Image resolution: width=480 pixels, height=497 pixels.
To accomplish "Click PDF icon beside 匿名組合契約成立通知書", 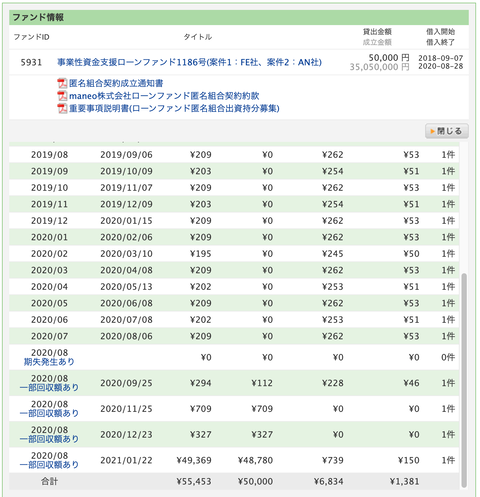I will [62, 83].
